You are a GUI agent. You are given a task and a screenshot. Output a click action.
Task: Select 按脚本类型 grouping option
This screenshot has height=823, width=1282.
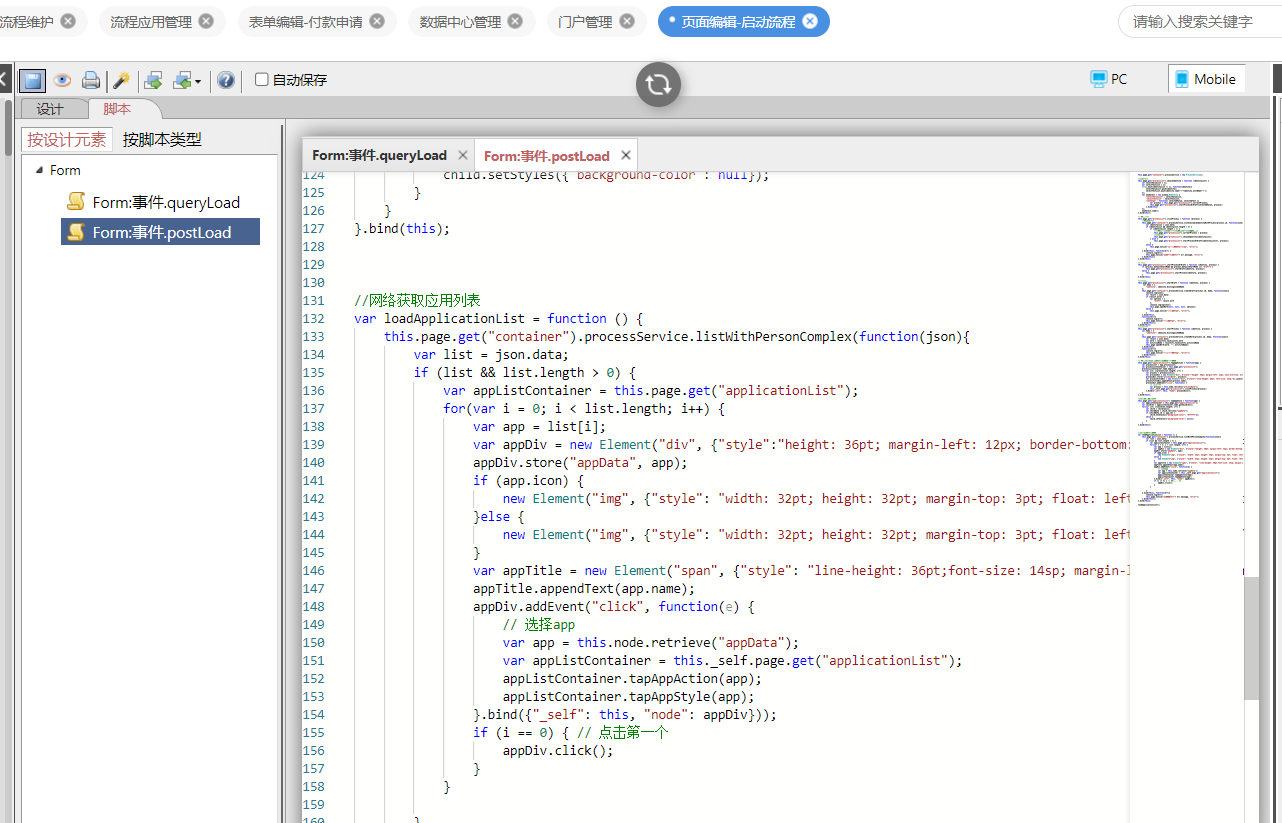[x=162, y=140]
